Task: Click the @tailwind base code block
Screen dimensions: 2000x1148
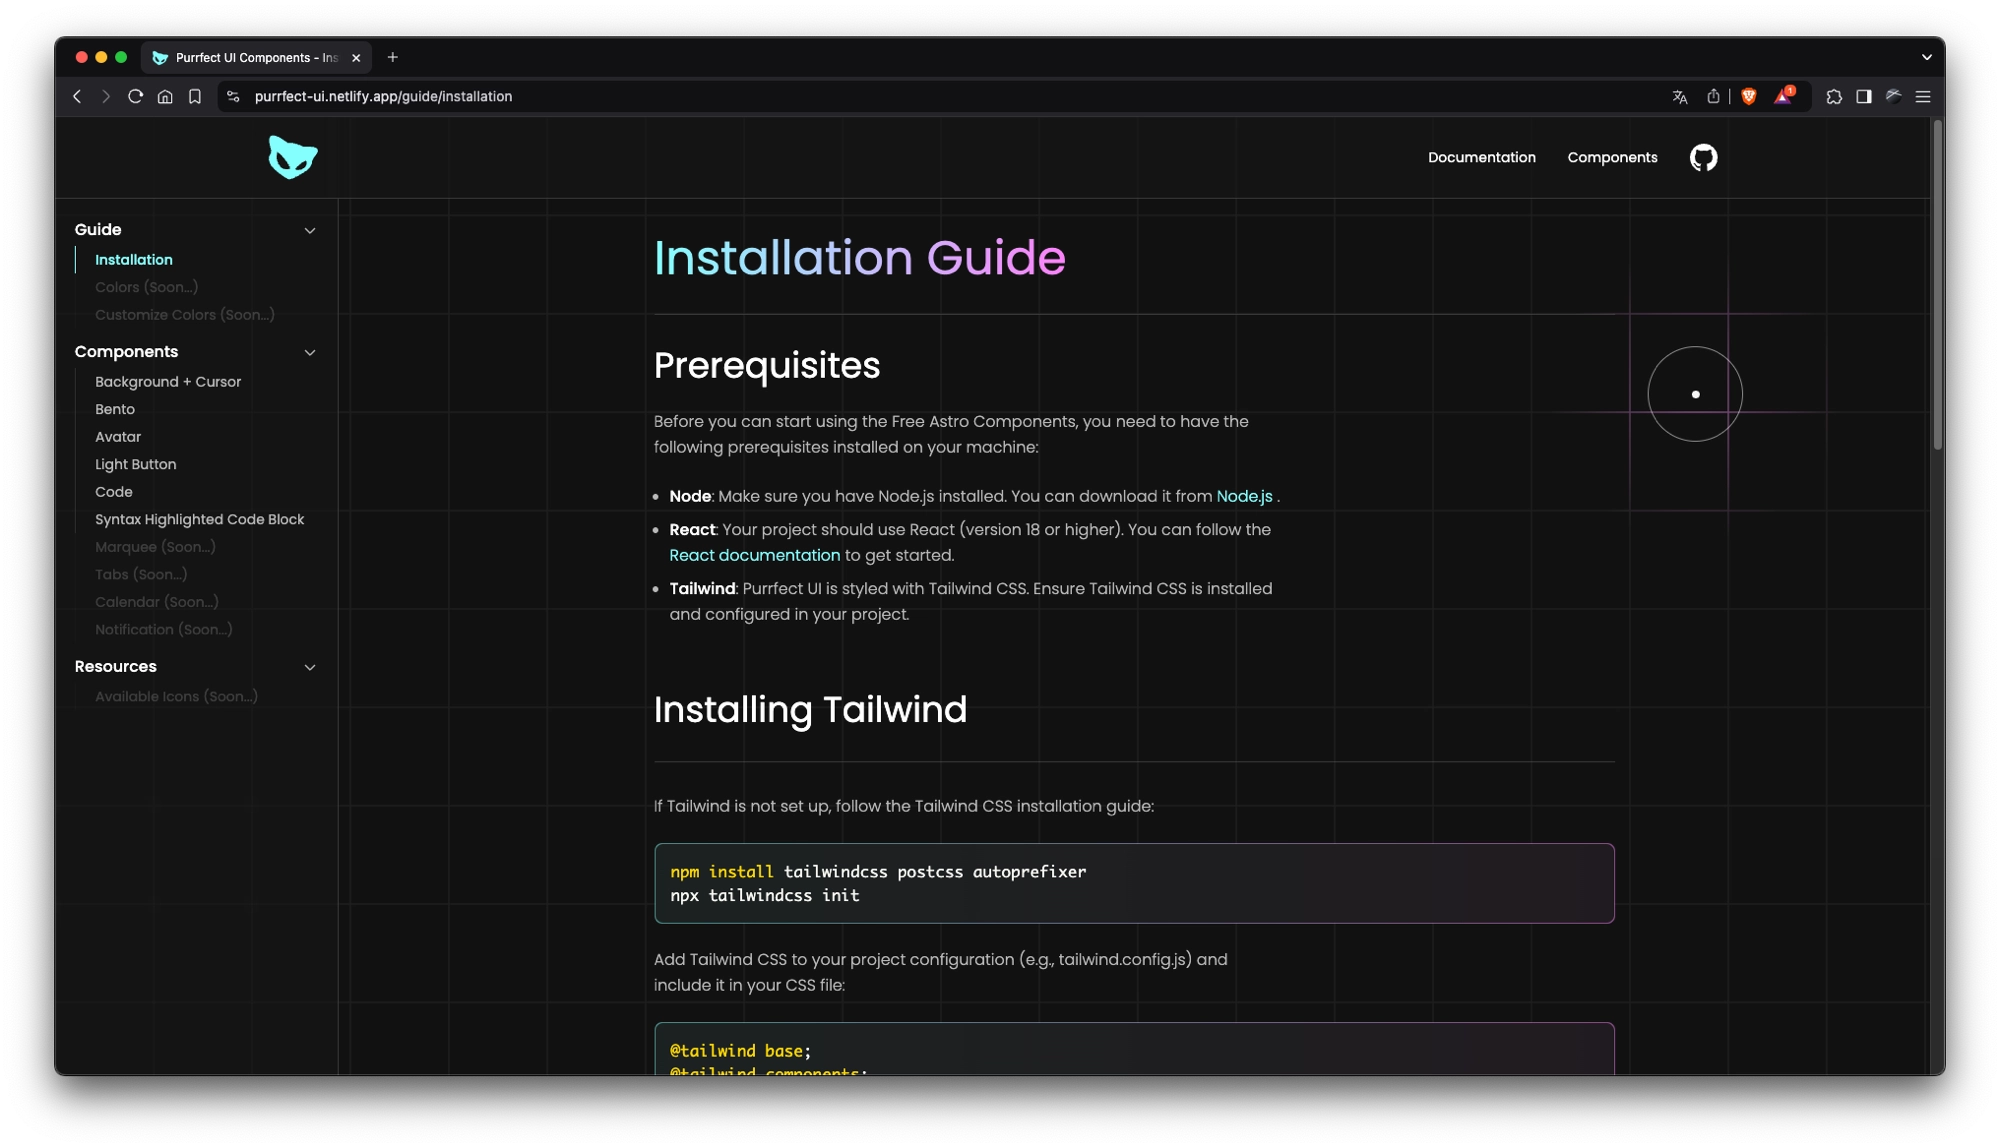Action: click(x=1134, y=1049)
